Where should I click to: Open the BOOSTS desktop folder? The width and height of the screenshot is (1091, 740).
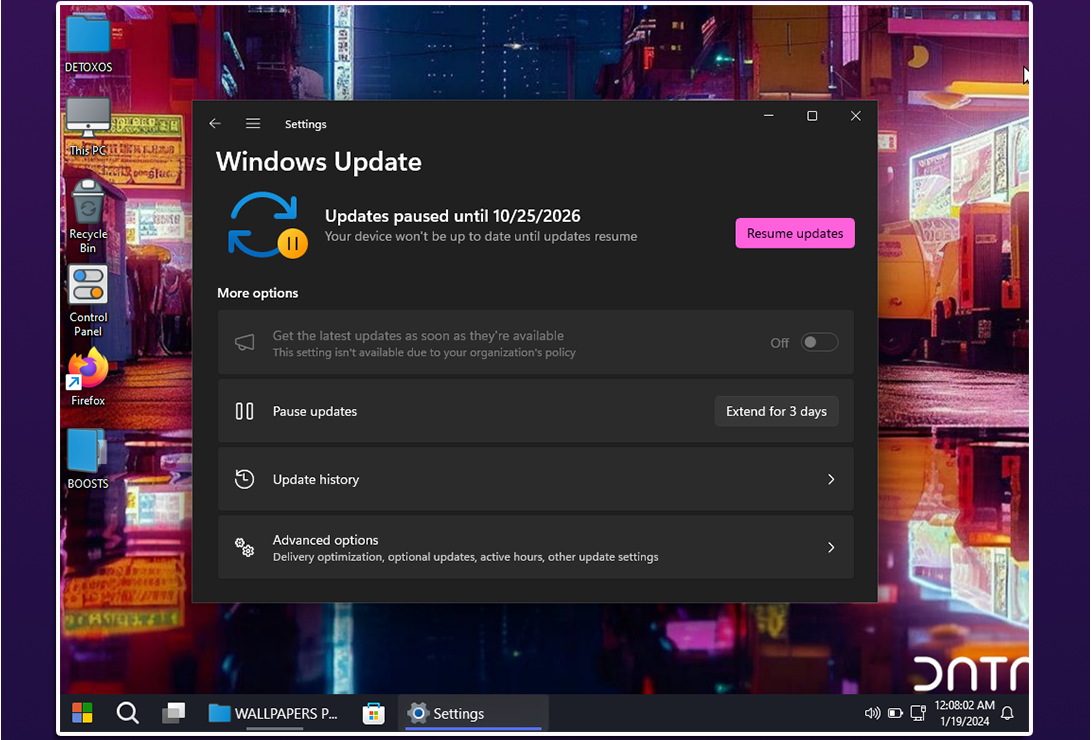click(88, 453)
